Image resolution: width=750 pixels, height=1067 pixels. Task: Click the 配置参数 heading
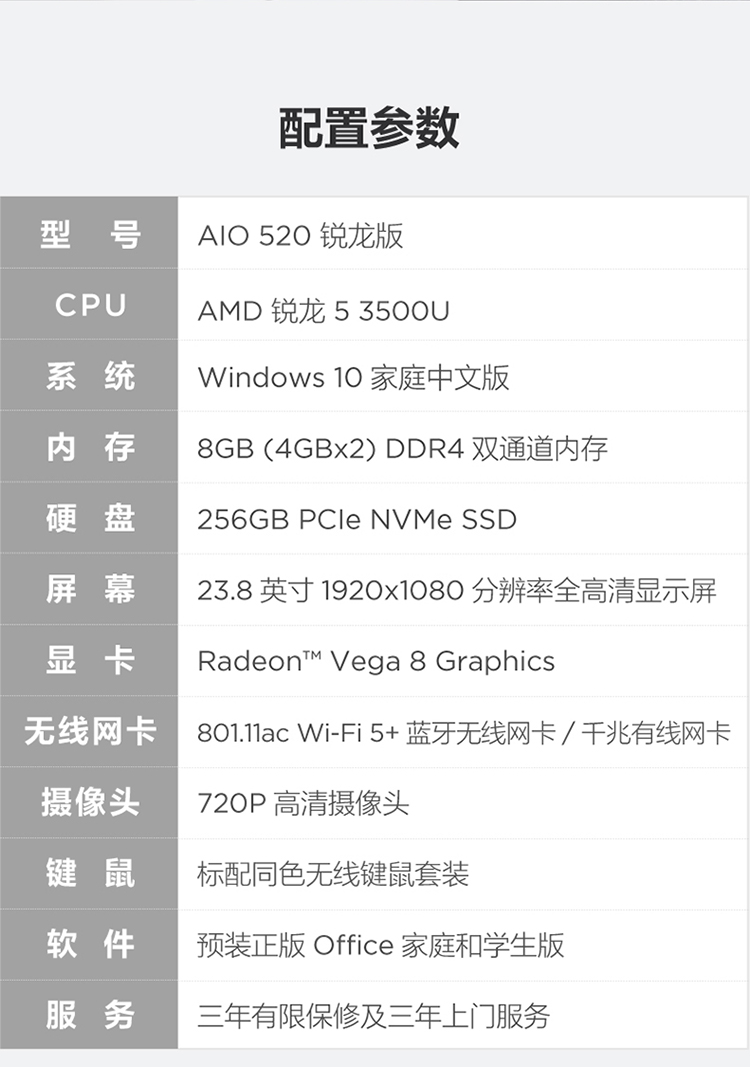(369, 128)
